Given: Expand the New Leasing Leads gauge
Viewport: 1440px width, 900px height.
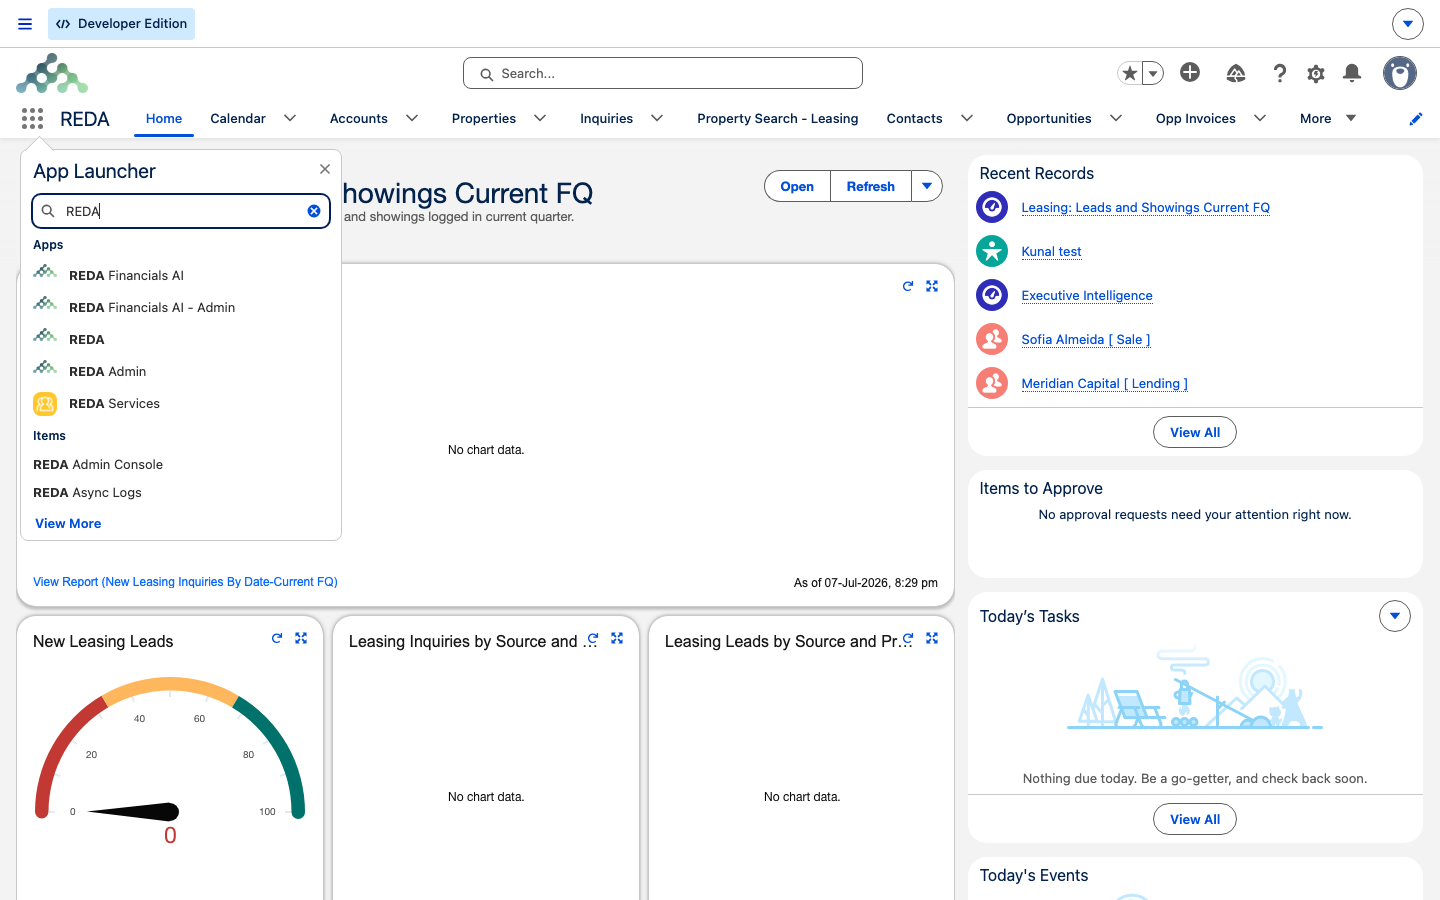Looking at the screenshot, I should (x=301, y=638).
